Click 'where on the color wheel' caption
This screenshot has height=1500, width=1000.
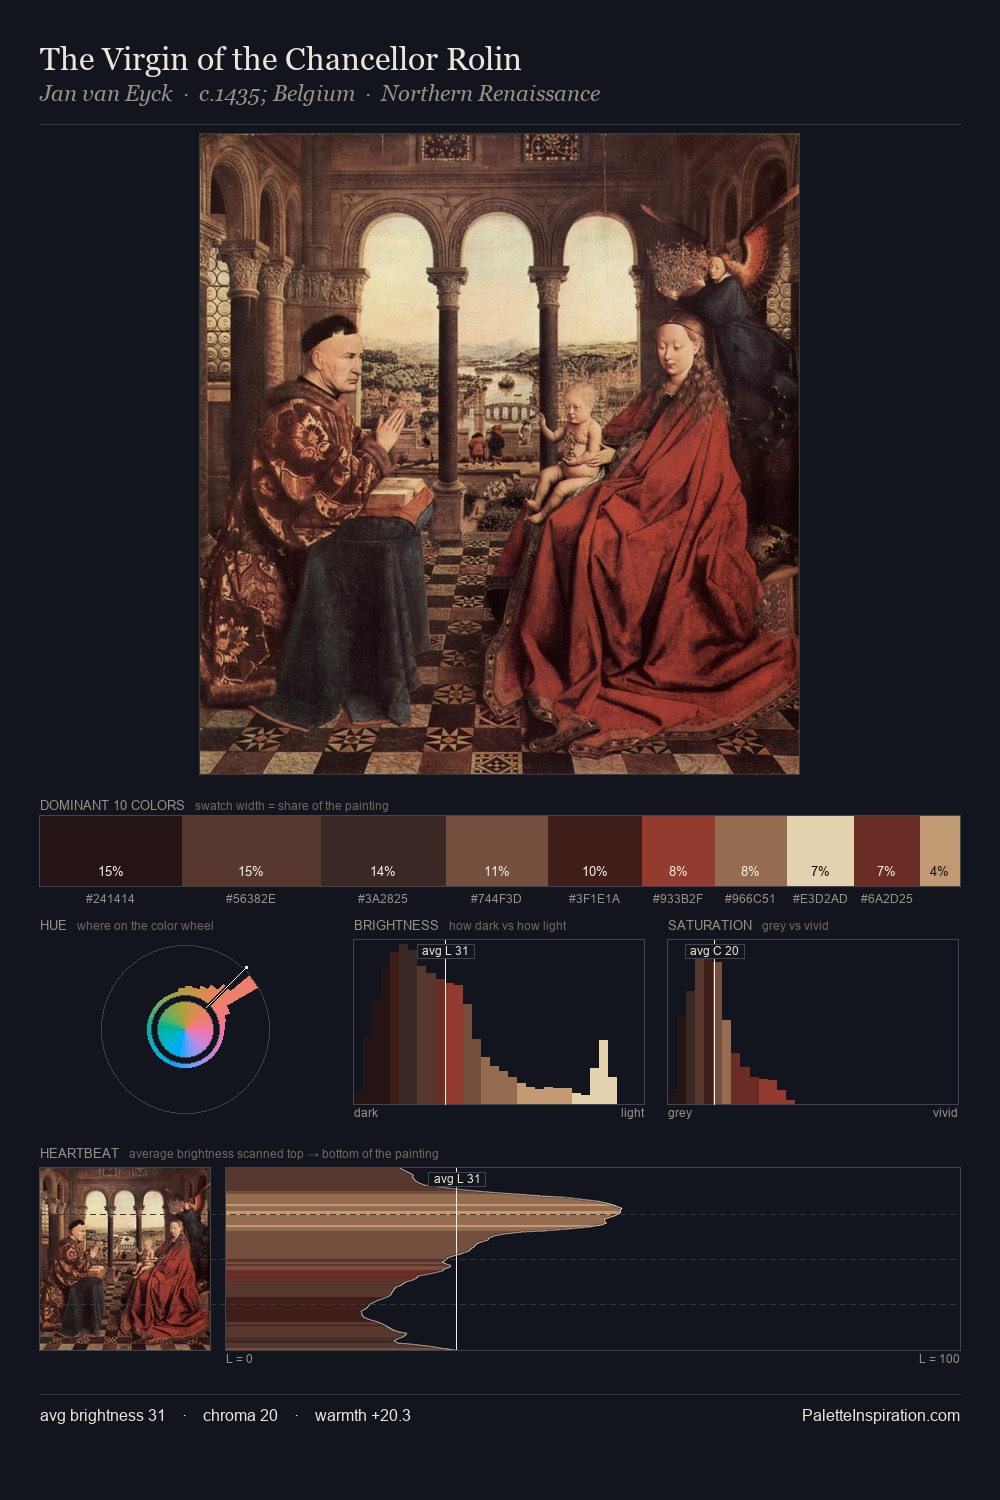tap(145, 926)
